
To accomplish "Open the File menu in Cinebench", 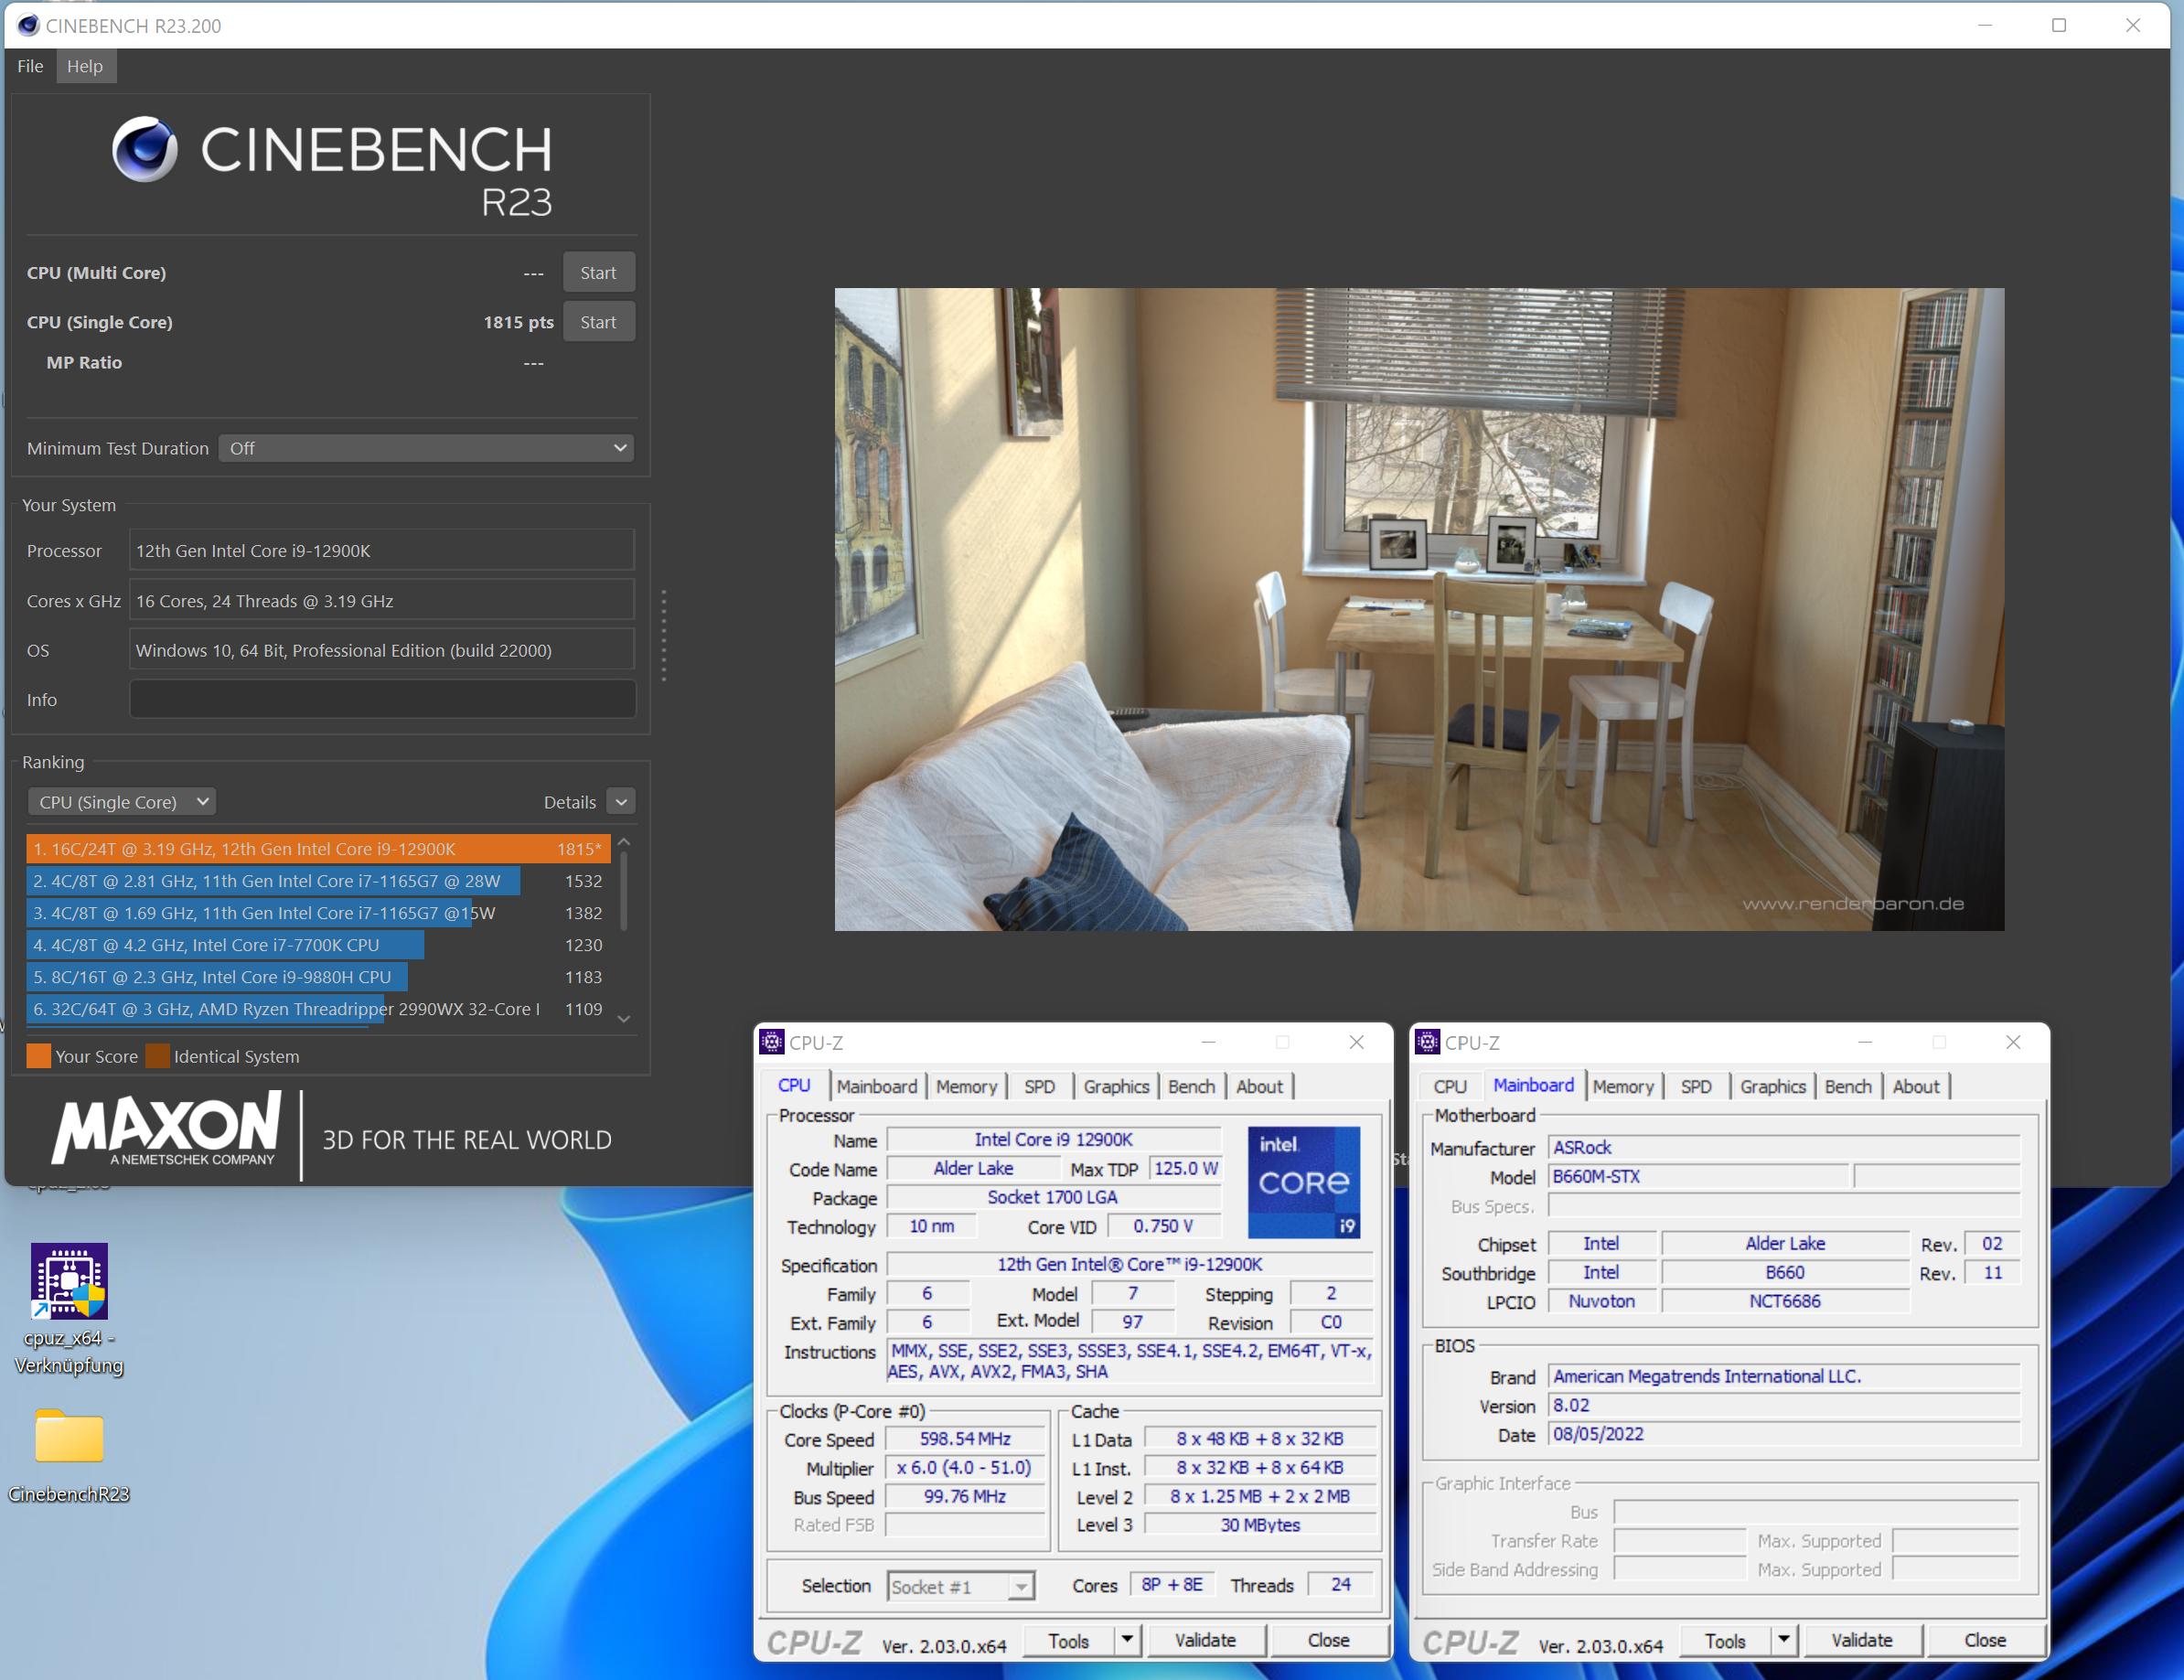I will pos(30,65).
